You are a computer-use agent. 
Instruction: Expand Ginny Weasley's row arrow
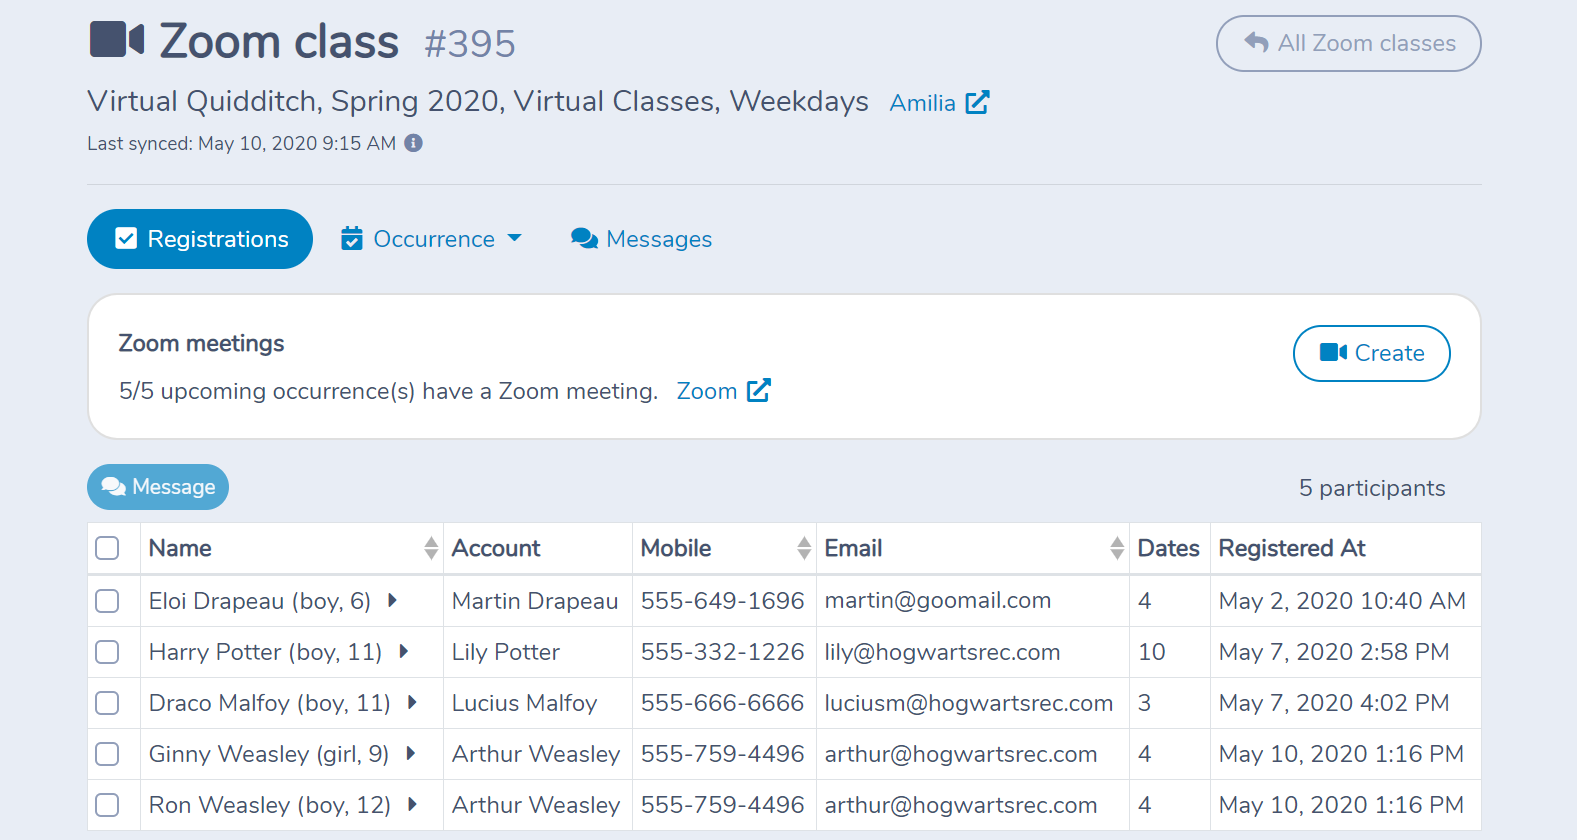(x=410, y=753)
